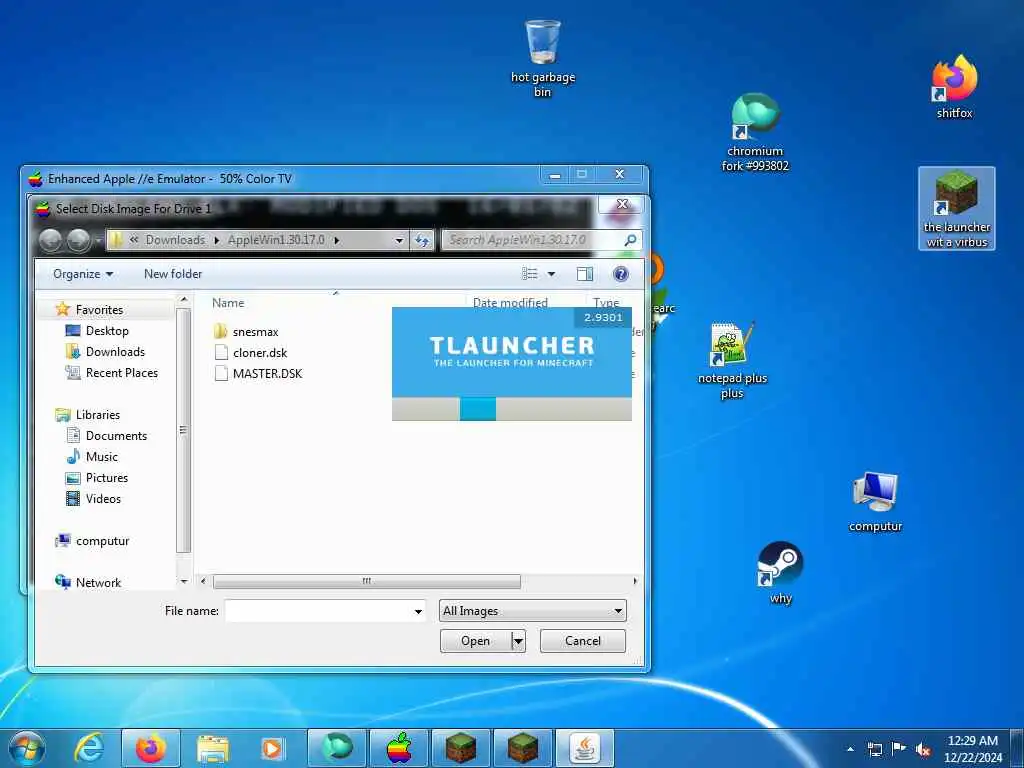Switch to Firefox in the taskbar
The width and height of the screenshot is (1024, 768).
pyautogui.click(x=151, y=748)
